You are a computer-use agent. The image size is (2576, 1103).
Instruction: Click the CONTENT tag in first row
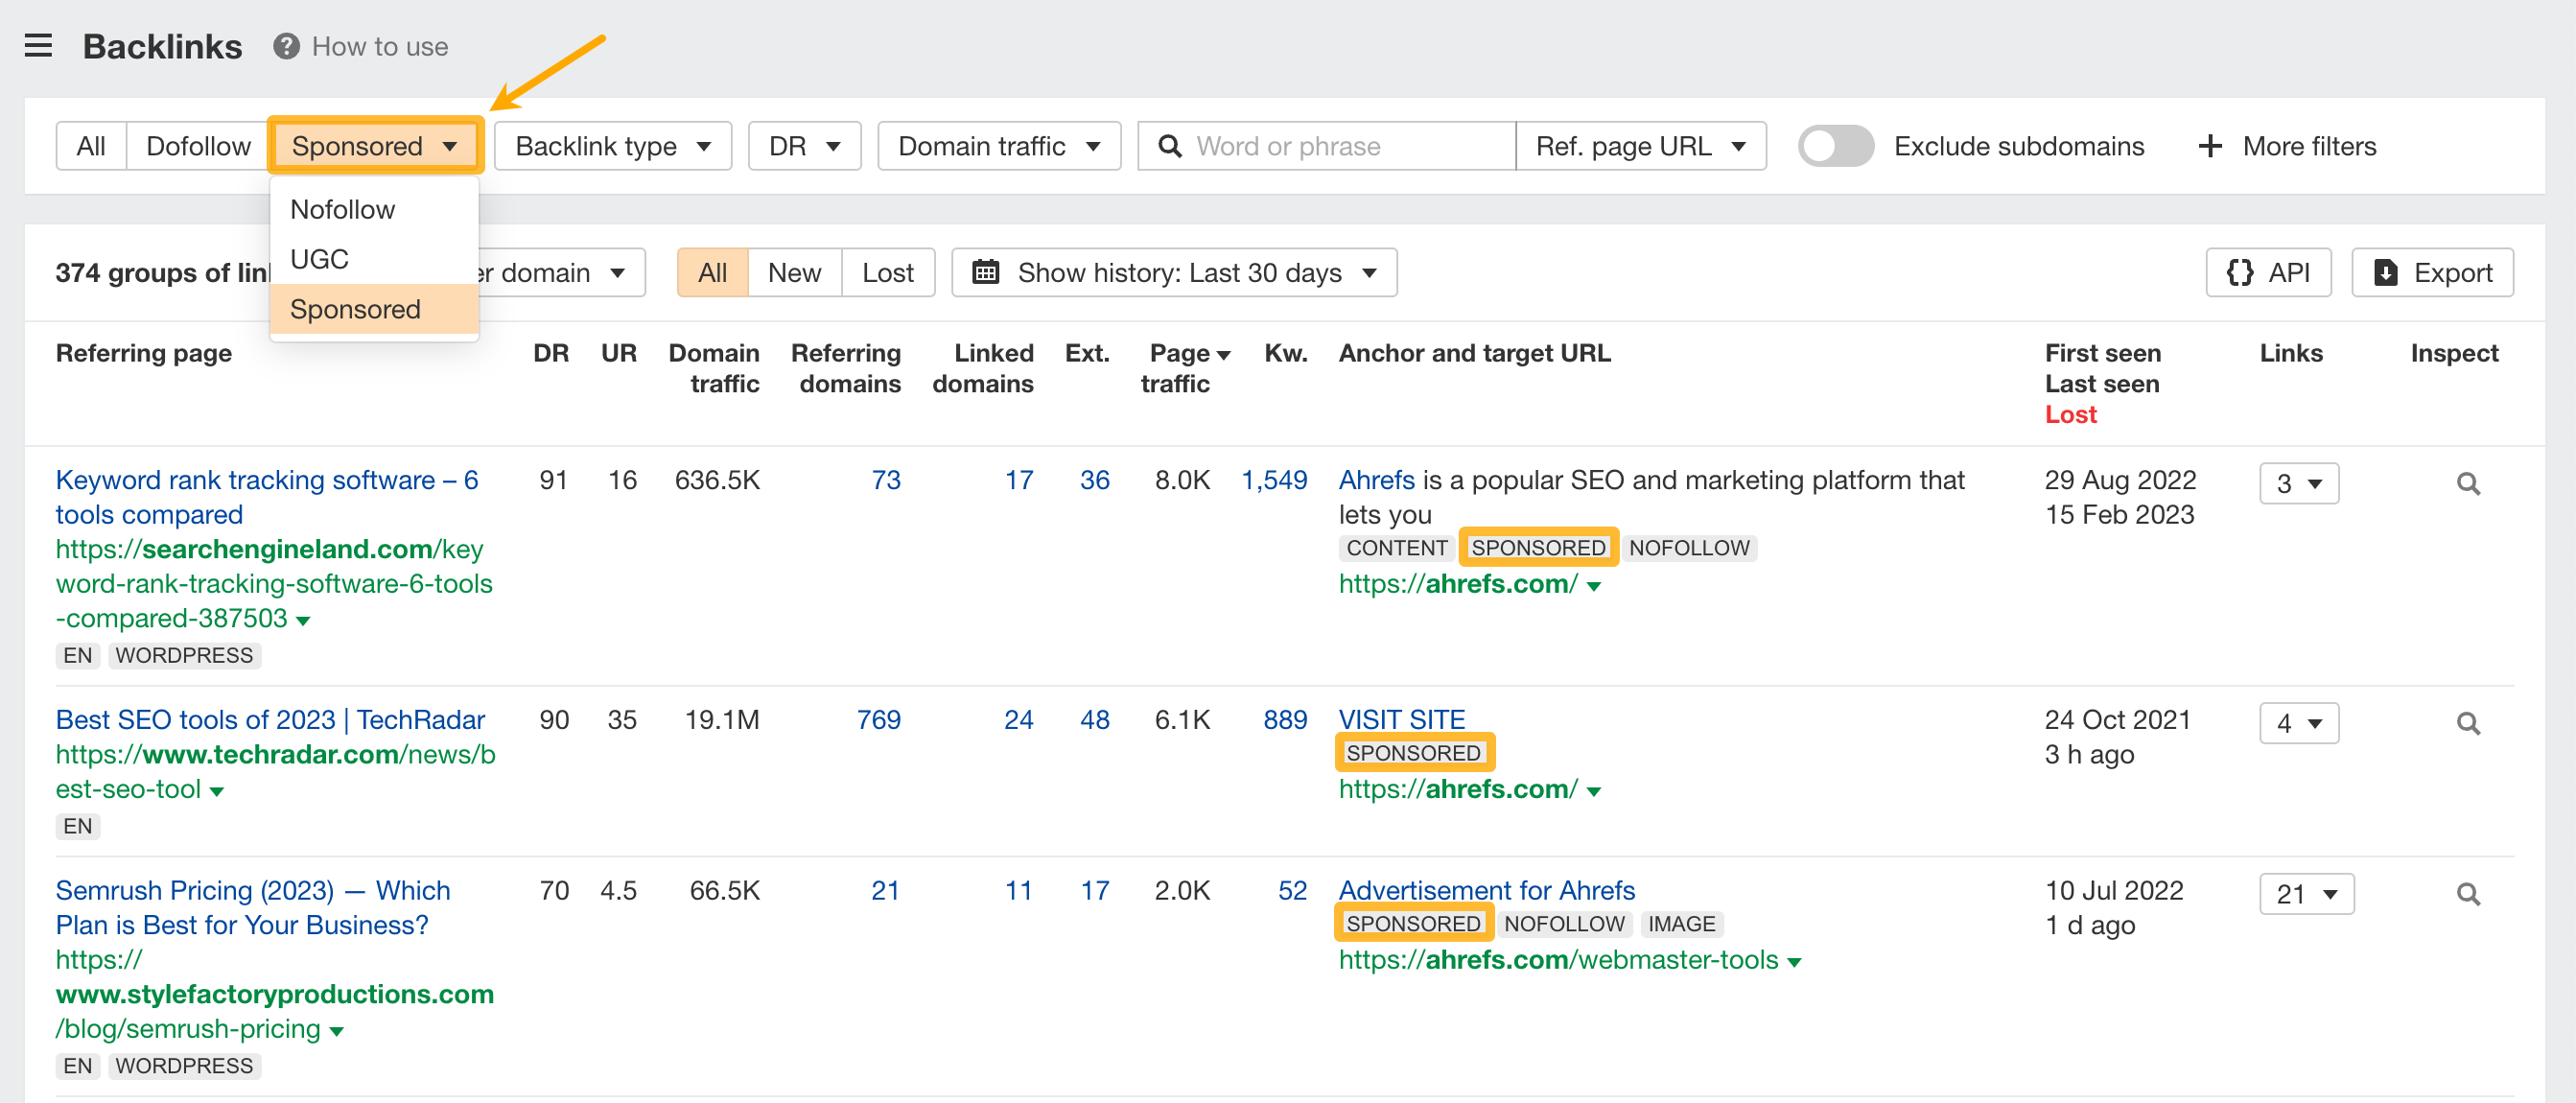1396,548
